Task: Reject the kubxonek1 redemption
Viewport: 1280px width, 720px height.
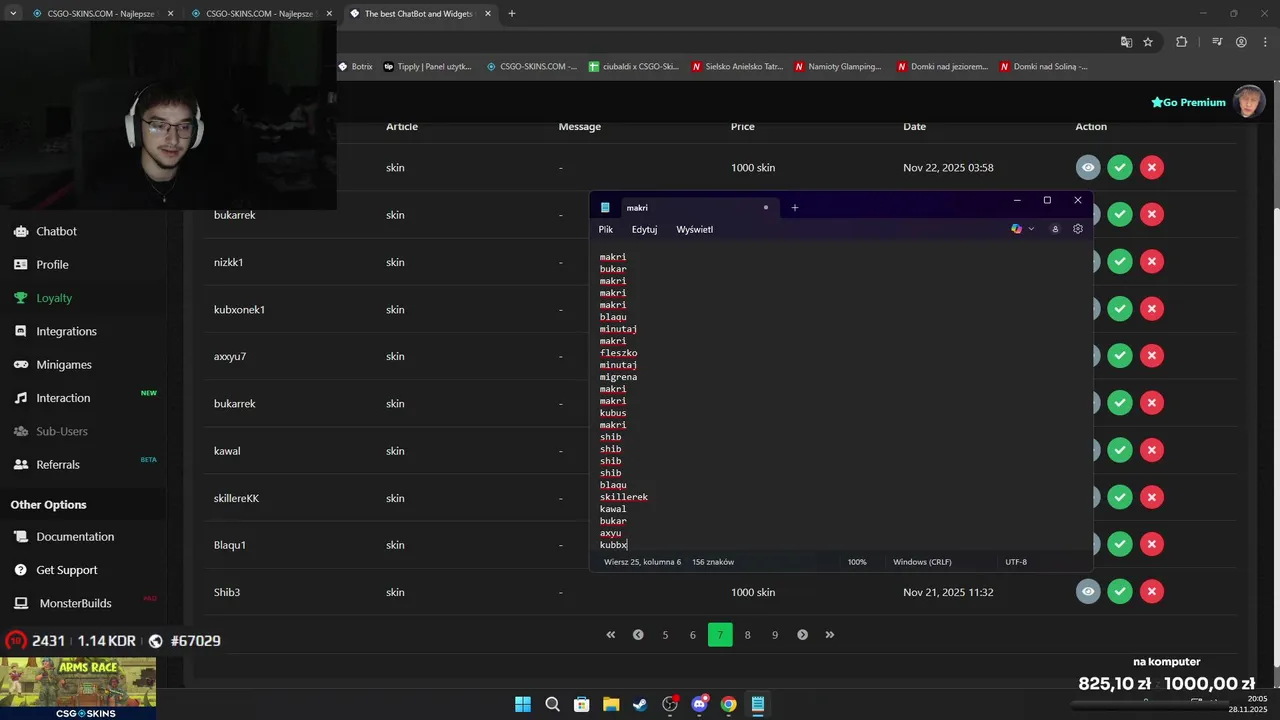Action: (1152, 309)
